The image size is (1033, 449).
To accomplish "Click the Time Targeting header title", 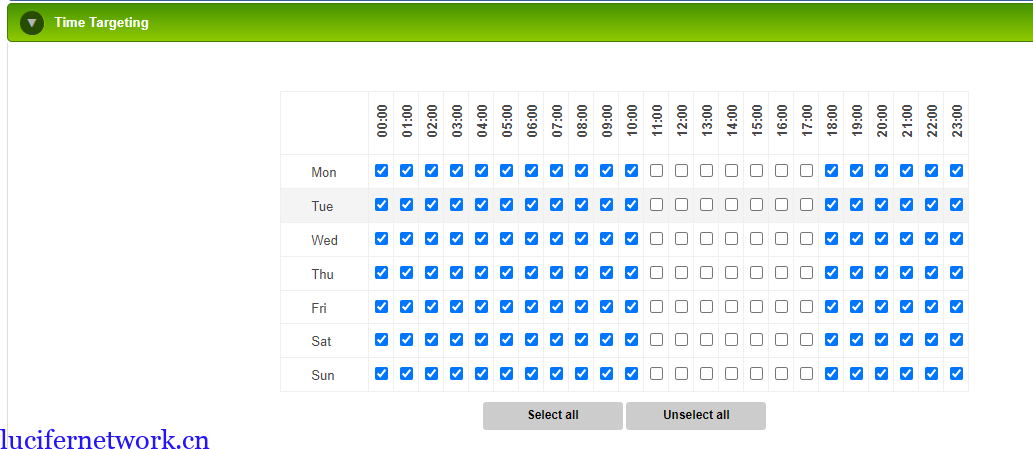I will (x=101, y=22).
